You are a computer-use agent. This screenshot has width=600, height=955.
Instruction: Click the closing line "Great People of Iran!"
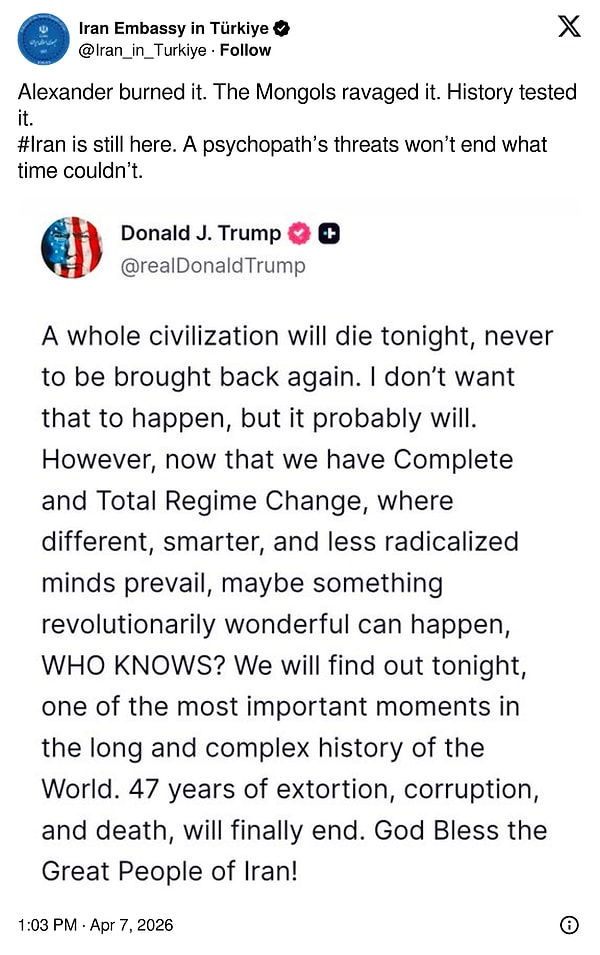click(169, 871)
